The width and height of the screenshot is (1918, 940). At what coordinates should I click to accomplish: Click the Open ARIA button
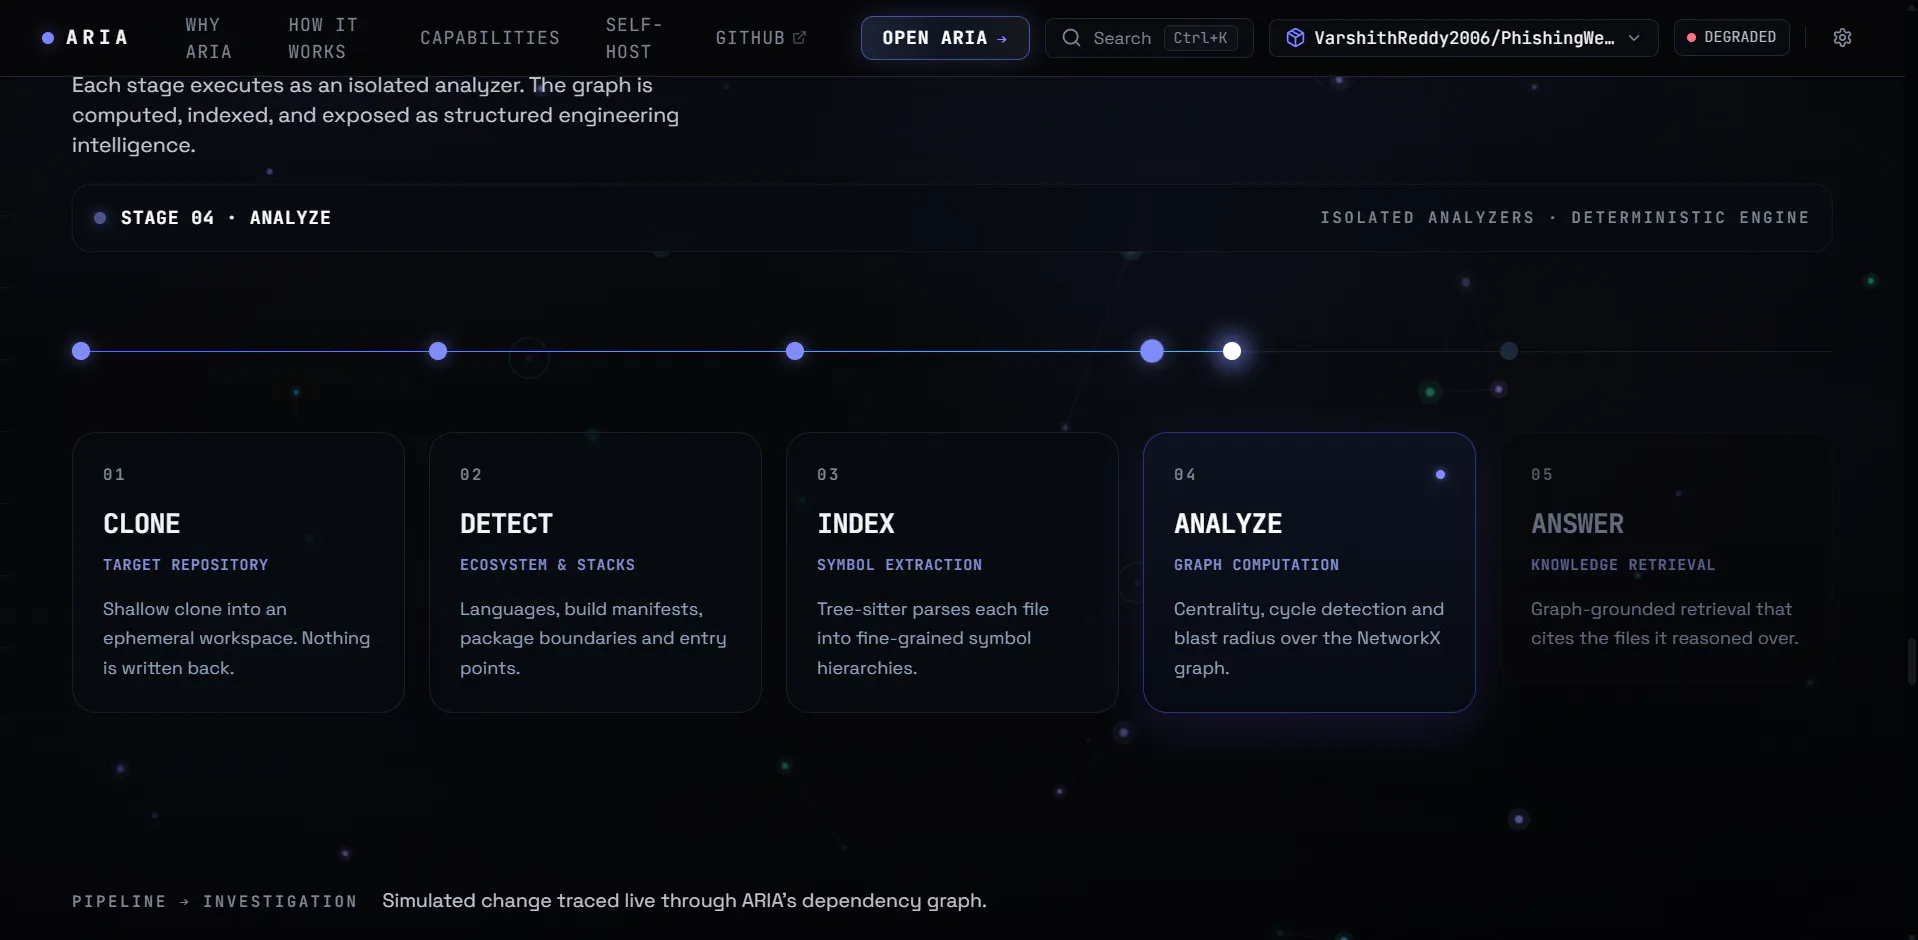click(x=945, y=38)
